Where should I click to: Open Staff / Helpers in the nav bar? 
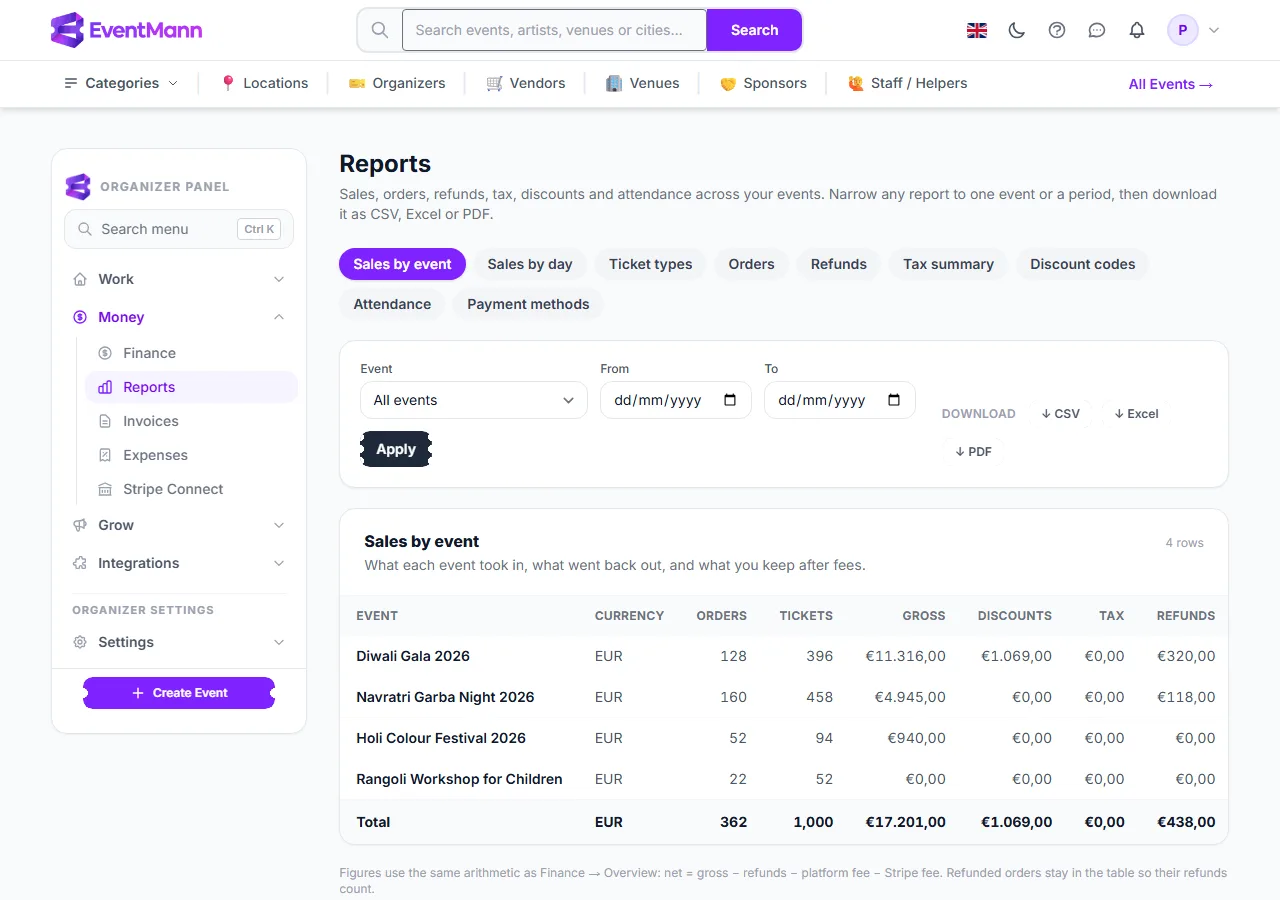coord(908,83)
